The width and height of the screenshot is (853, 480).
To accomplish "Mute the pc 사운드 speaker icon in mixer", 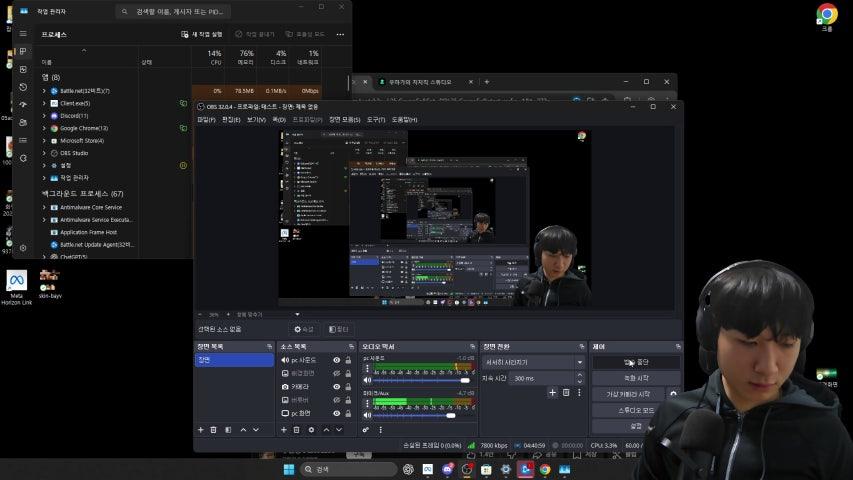I will click(x=367, y=380).
